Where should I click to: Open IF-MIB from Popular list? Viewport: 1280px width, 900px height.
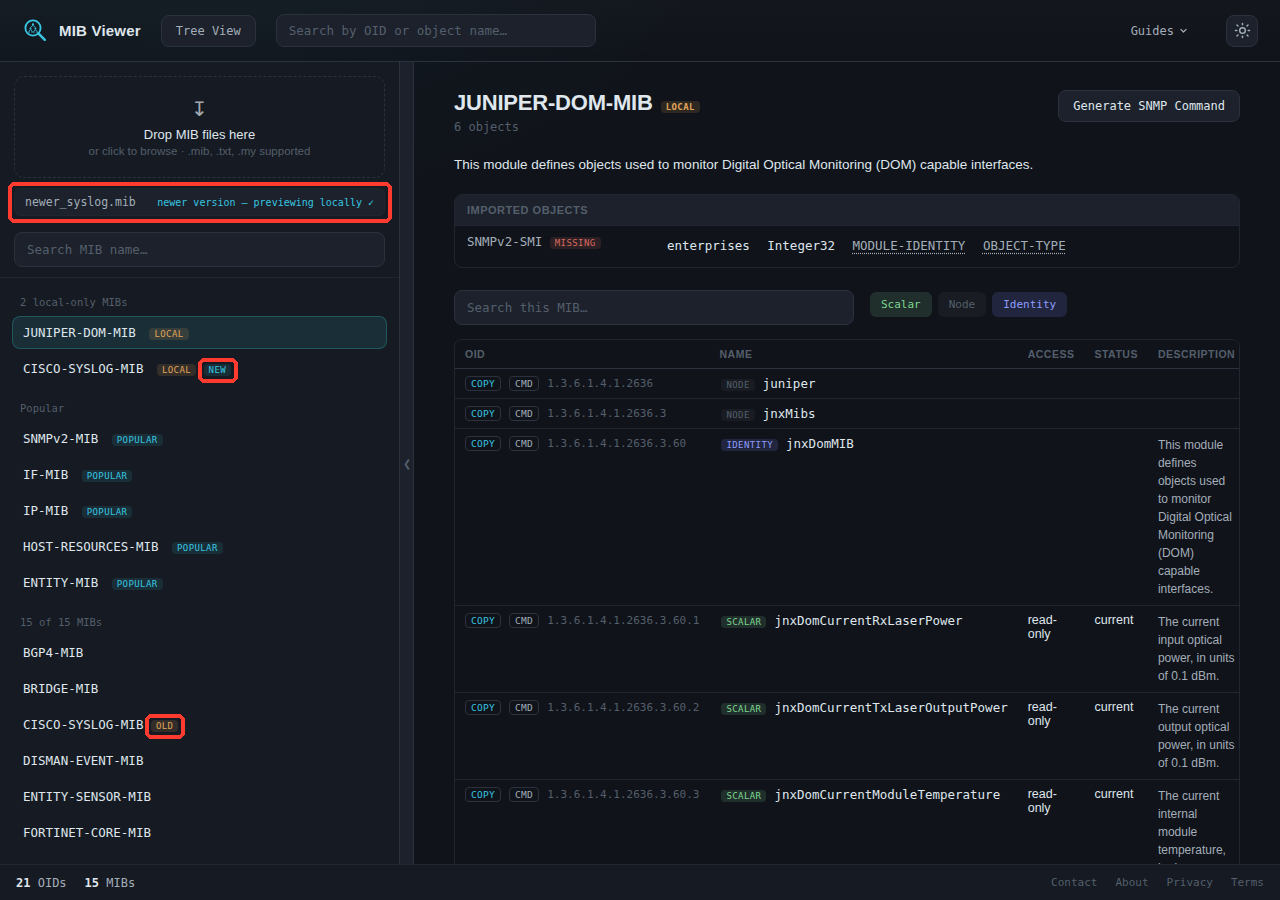click(199, 475)
